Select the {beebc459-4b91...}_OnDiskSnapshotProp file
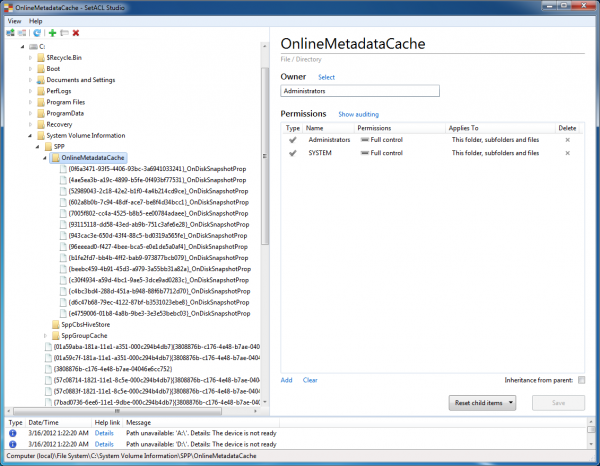Screen dimensions: 600x466 [x=160, y=269]
